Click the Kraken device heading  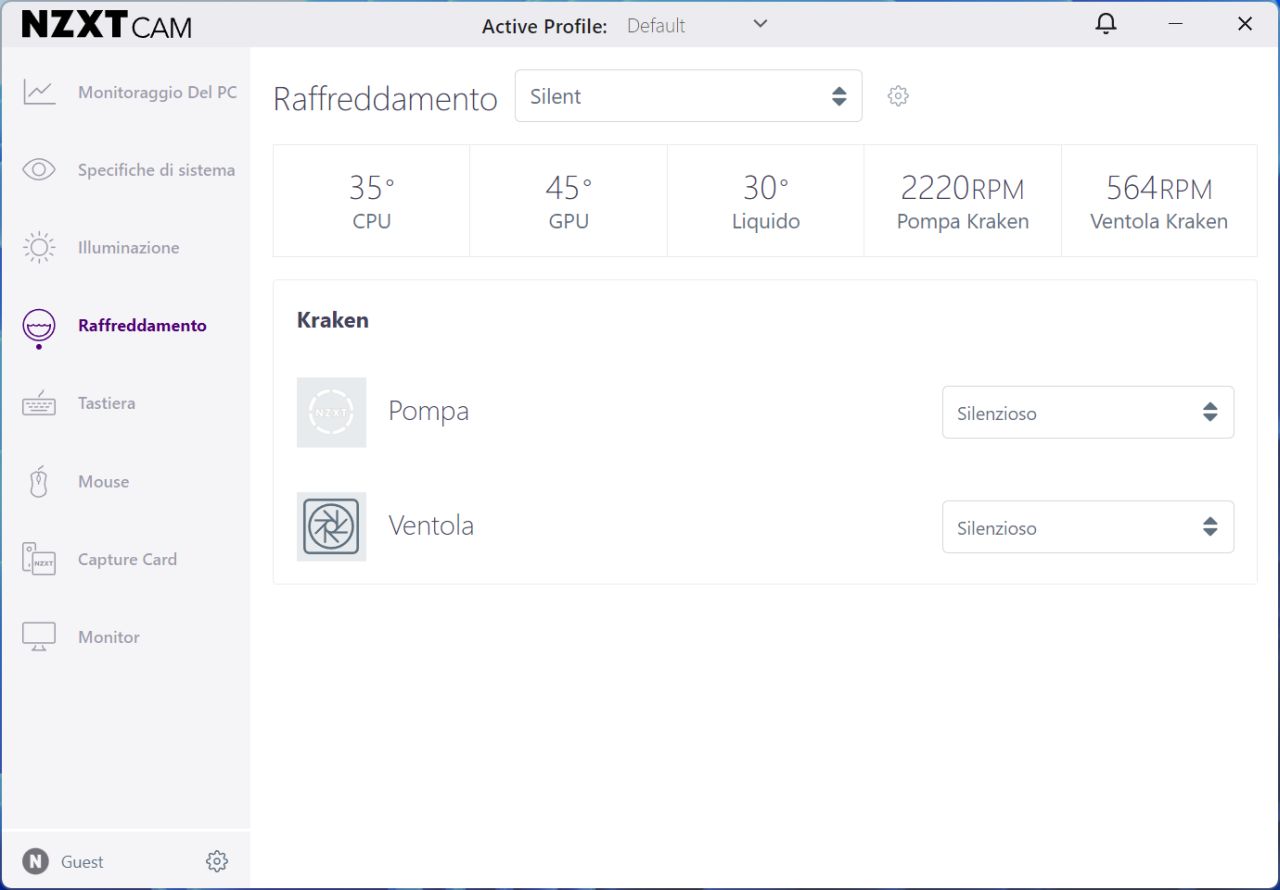[x=333, y=320]
